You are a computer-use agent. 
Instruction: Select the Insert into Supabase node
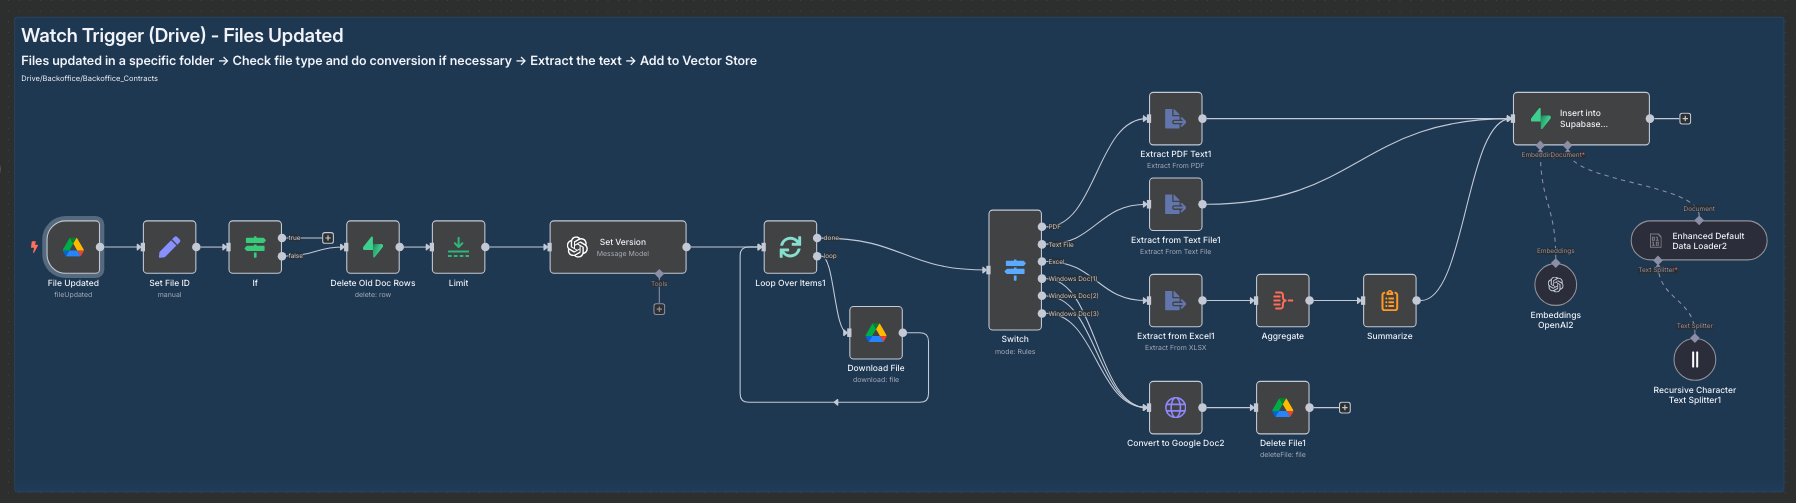[x=1581, y=119]
